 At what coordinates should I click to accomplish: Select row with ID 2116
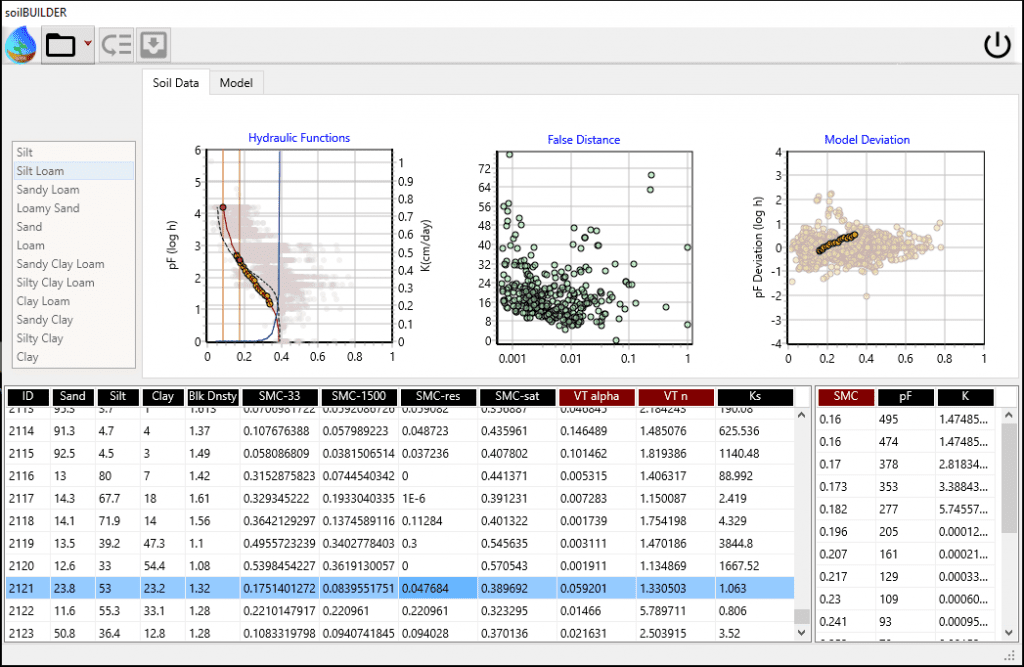(x=400, y=476)
